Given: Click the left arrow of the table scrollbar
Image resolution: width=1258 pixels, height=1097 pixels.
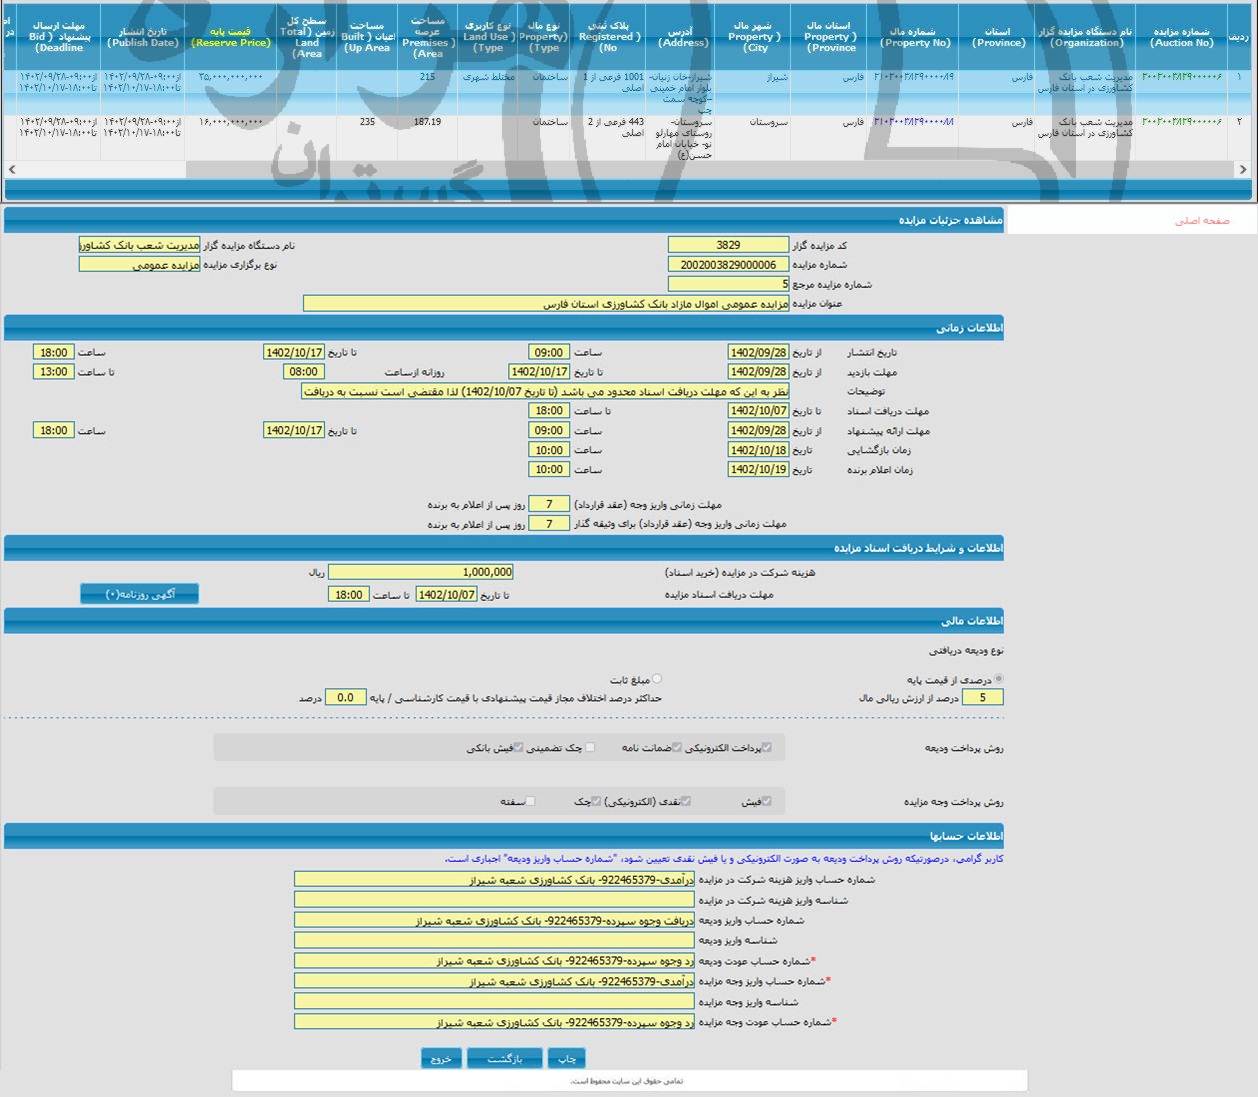Looking at the screenshot, I should pyautogui.click(x=11, y=169).
